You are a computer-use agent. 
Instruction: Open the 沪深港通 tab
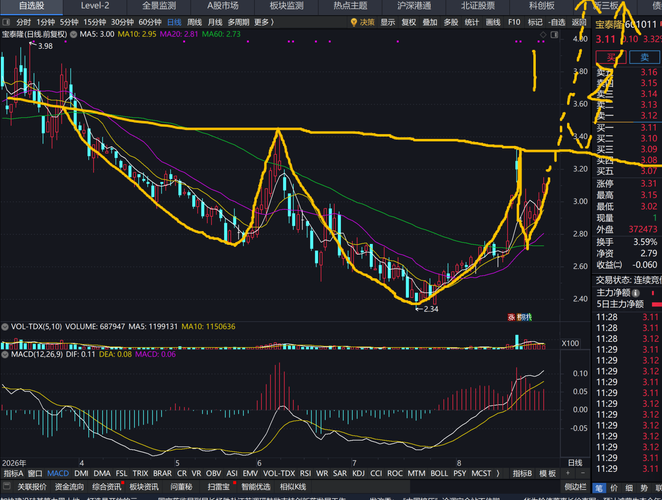tap(414, 6)
